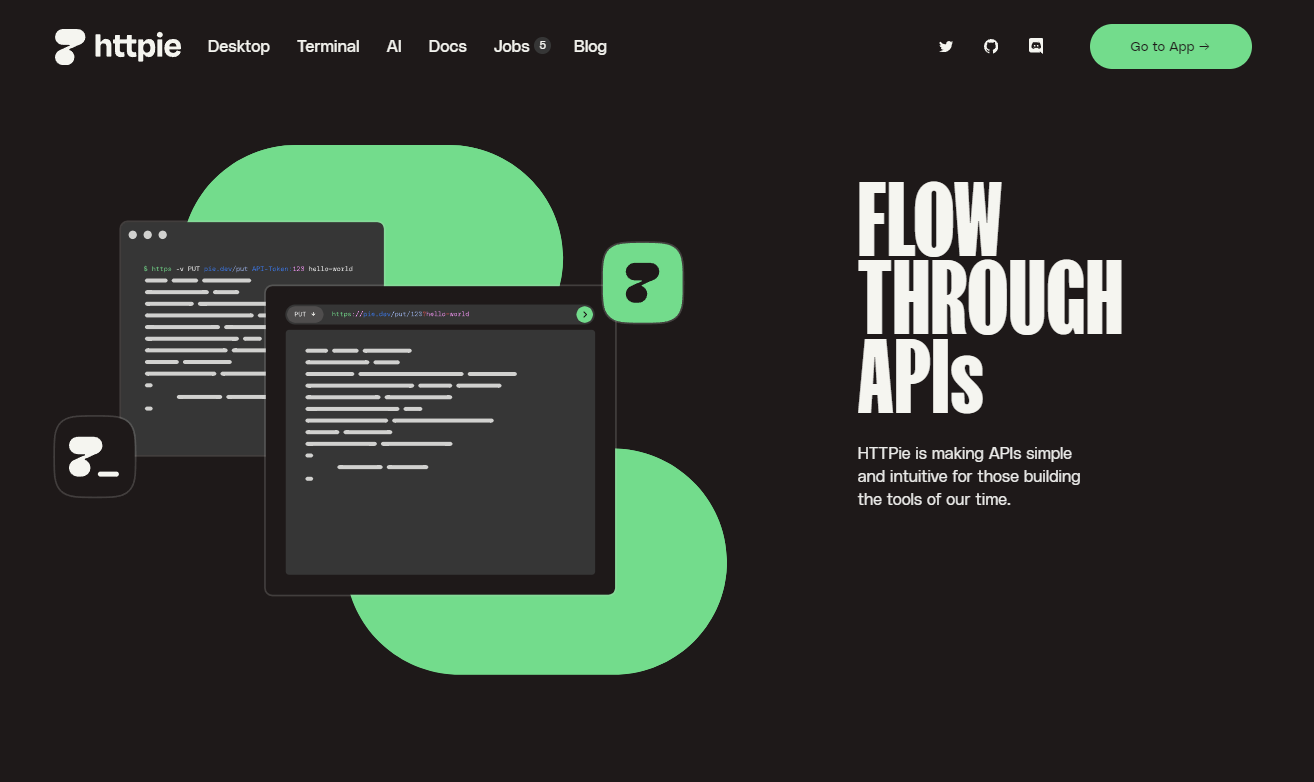Open the Twitter icon link

(x=946, y=46)
